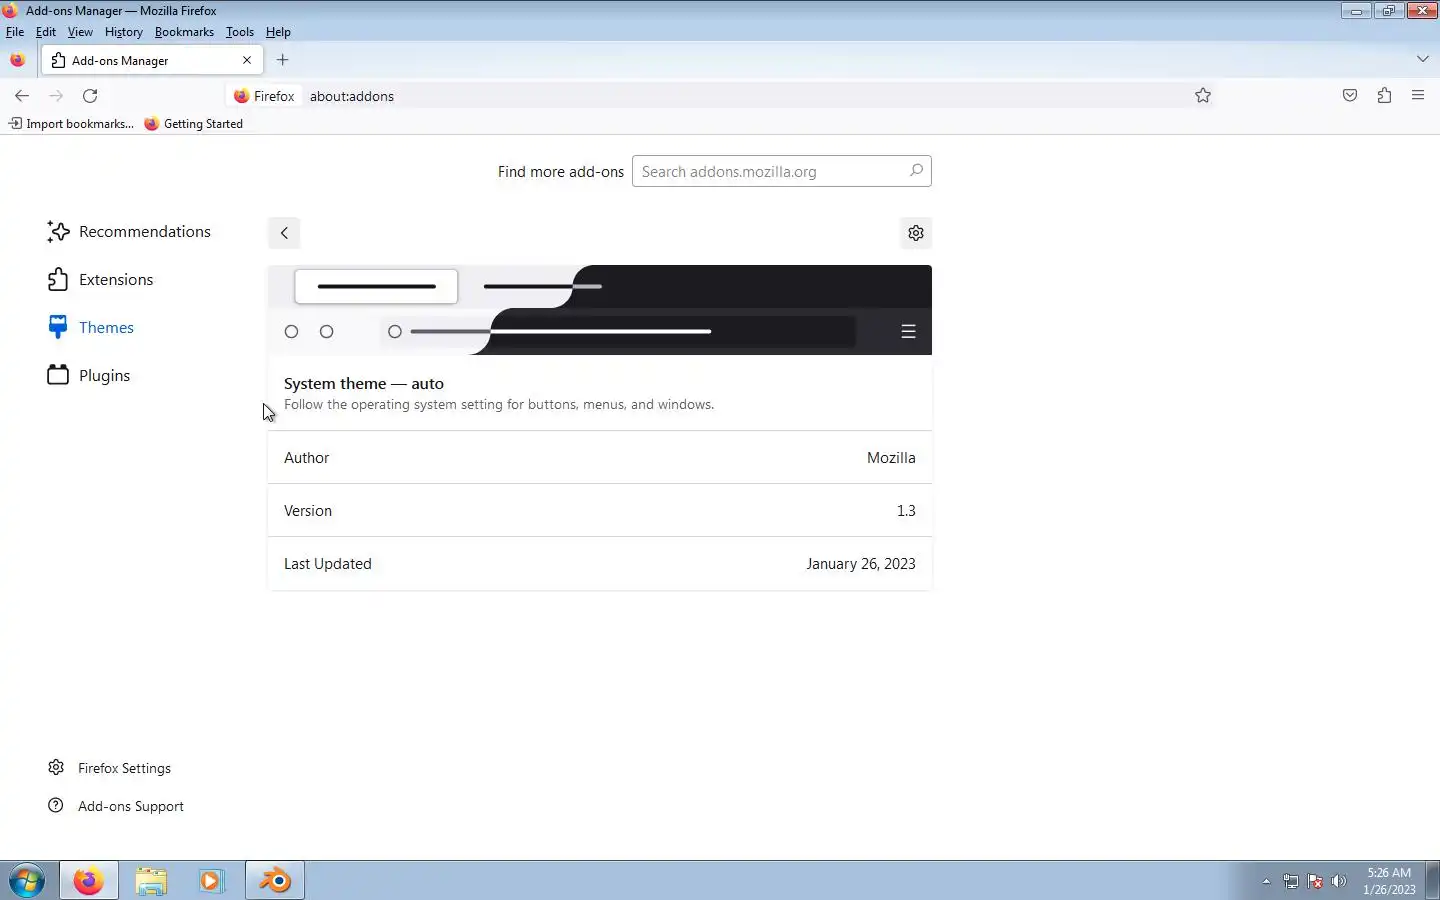Open the Action Center flag tray icon
This screenshot has width=1440, height=900.
[x=1315, y=882]
